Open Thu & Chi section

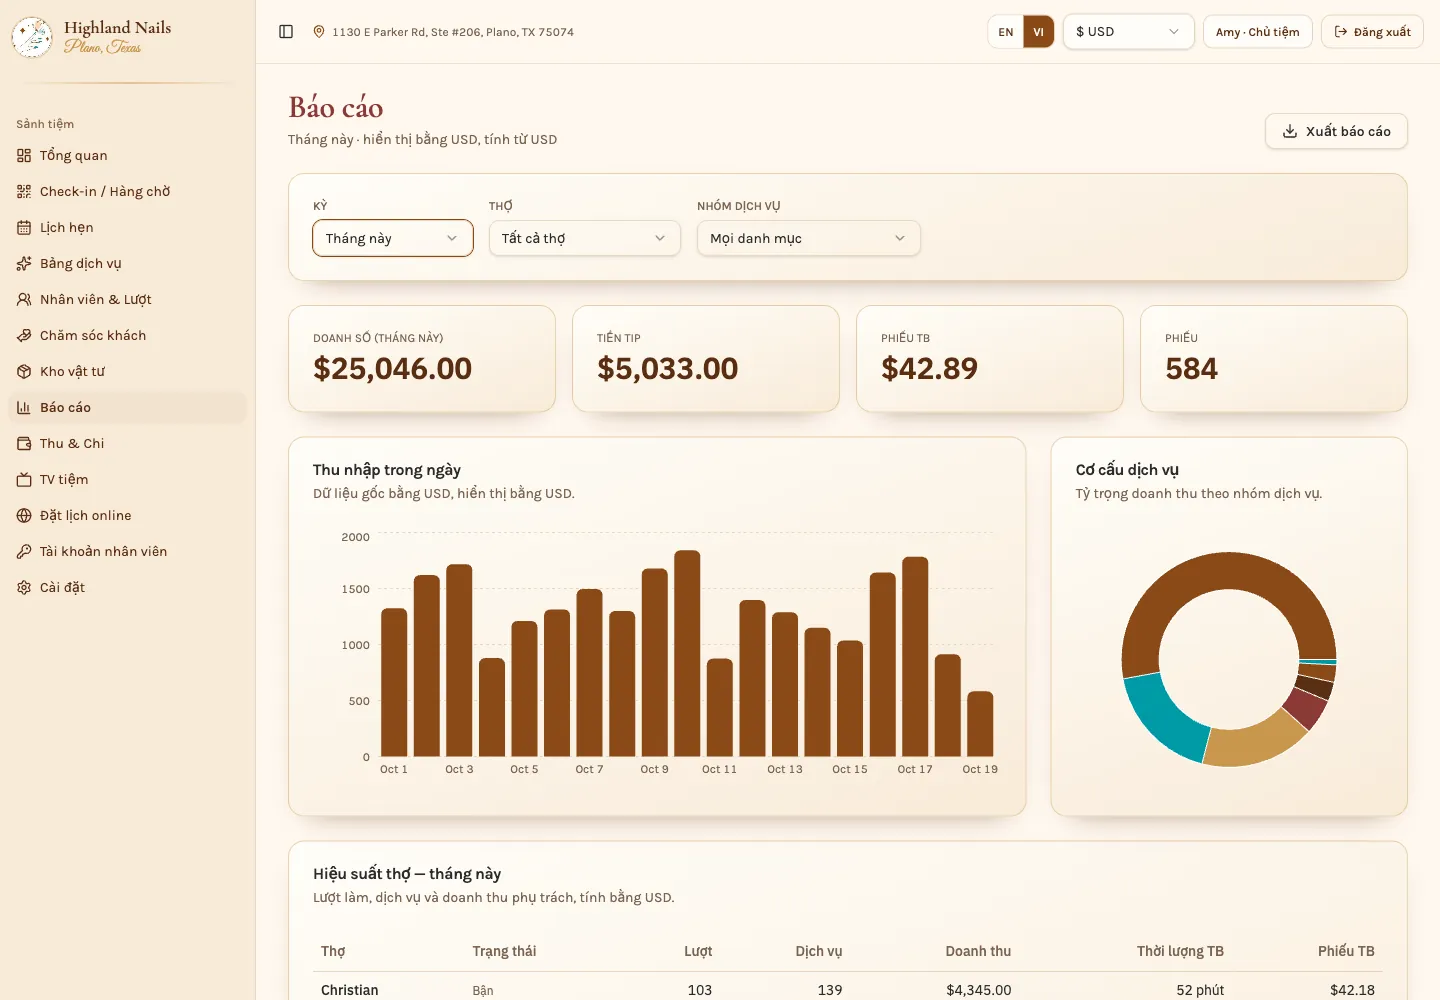(x=127, y=444)
